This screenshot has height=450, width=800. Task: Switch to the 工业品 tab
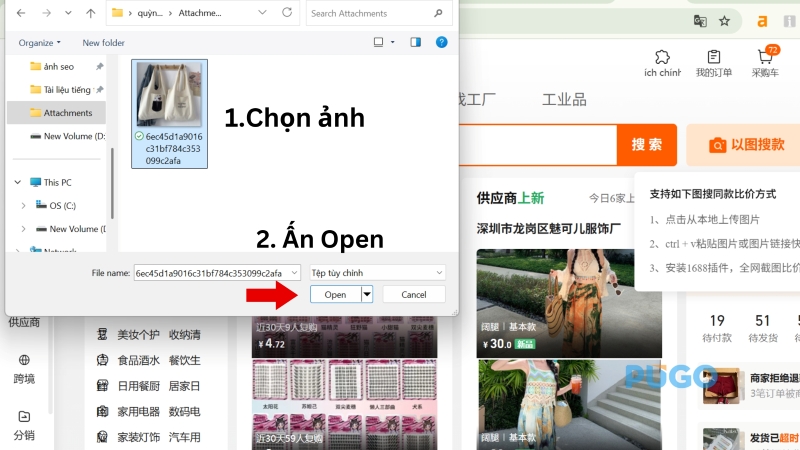click(564, 99)
